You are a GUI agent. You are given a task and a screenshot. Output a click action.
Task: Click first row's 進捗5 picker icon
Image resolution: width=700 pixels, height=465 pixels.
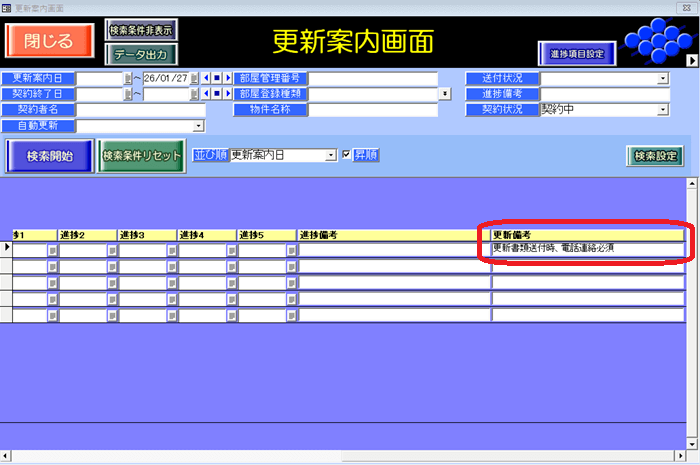(291, 250)
